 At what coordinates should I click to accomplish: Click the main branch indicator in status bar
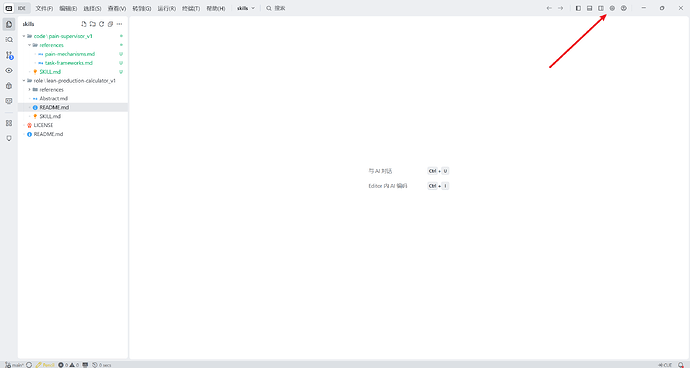pos(15,364)
